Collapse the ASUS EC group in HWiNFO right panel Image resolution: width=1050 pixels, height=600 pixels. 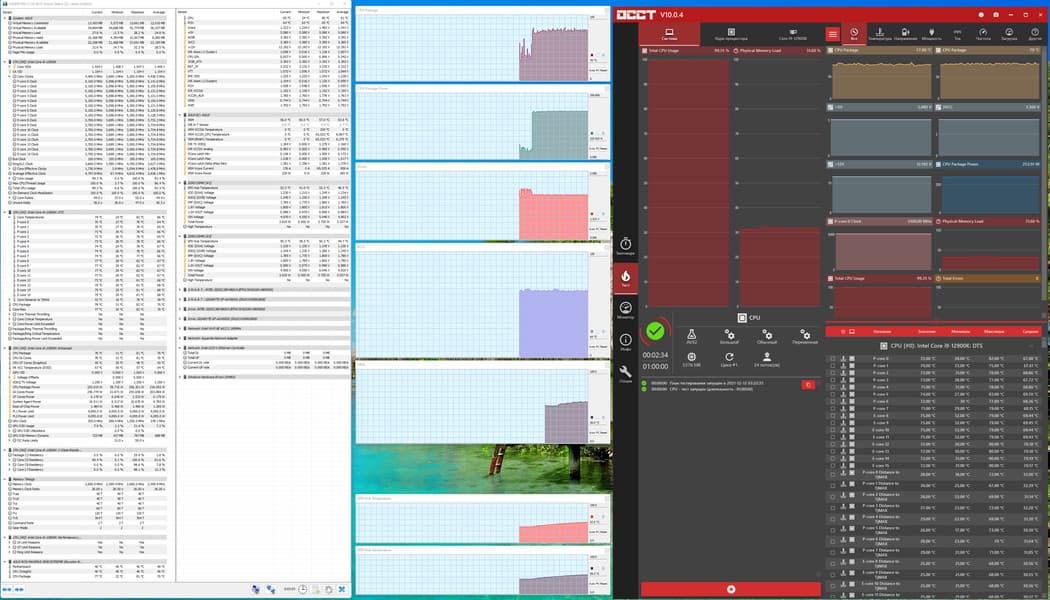pyautogui.click(x=181, y=115)
